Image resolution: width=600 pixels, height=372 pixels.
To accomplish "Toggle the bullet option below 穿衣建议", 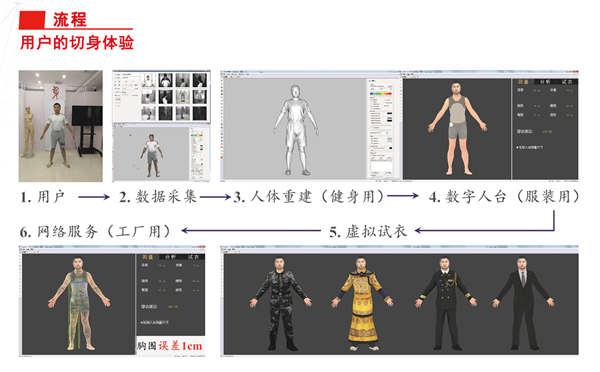I will (x=530, y=147).
